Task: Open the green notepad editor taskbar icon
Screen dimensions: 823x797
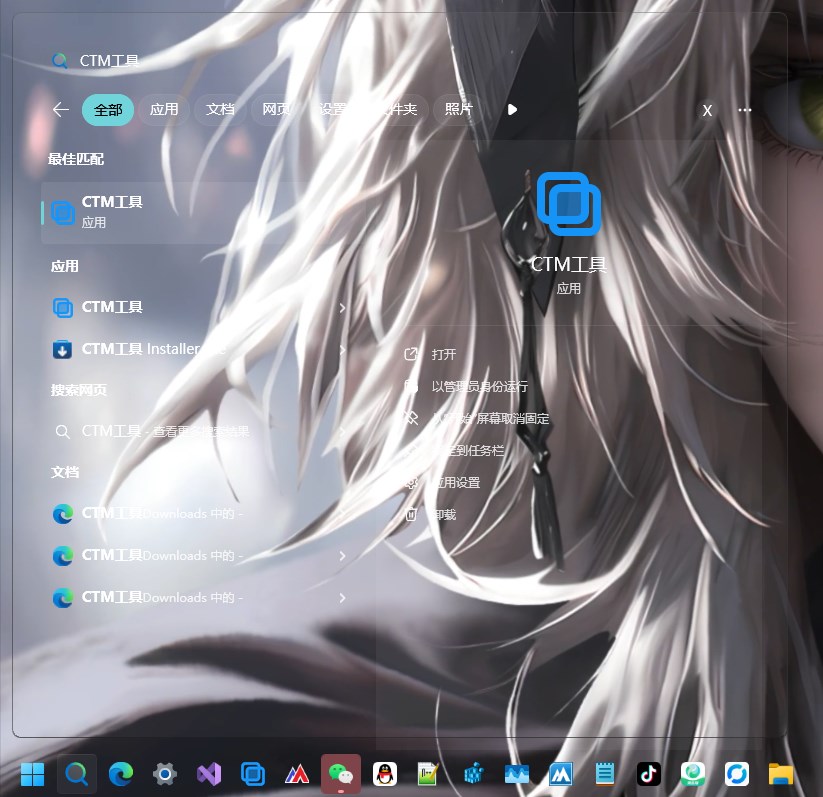Action: pyautogui.click(x=429, y=774)
